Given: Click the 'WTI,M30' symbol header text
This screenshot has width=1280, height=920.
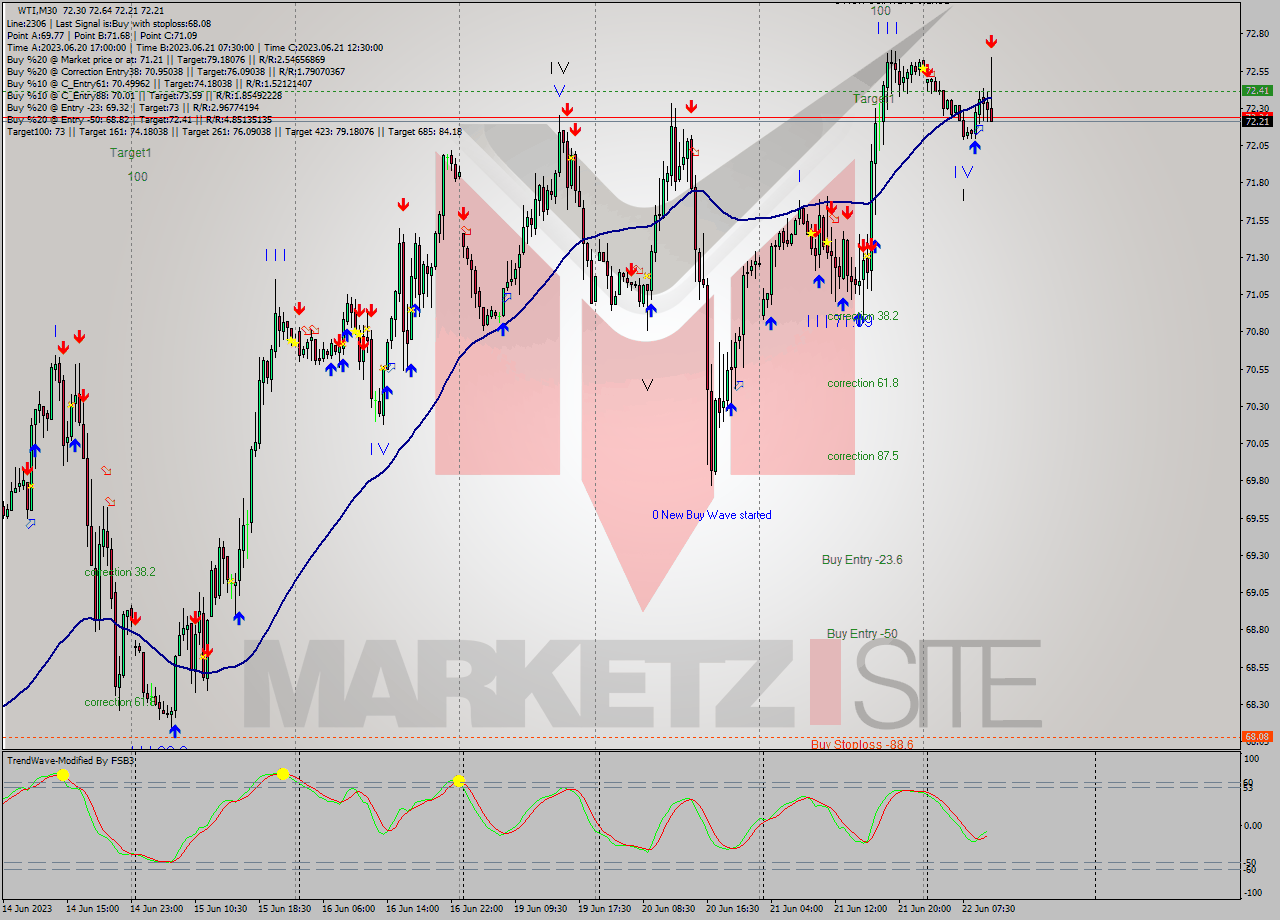Looking at the screenshot, I should (x=38, y=10).
